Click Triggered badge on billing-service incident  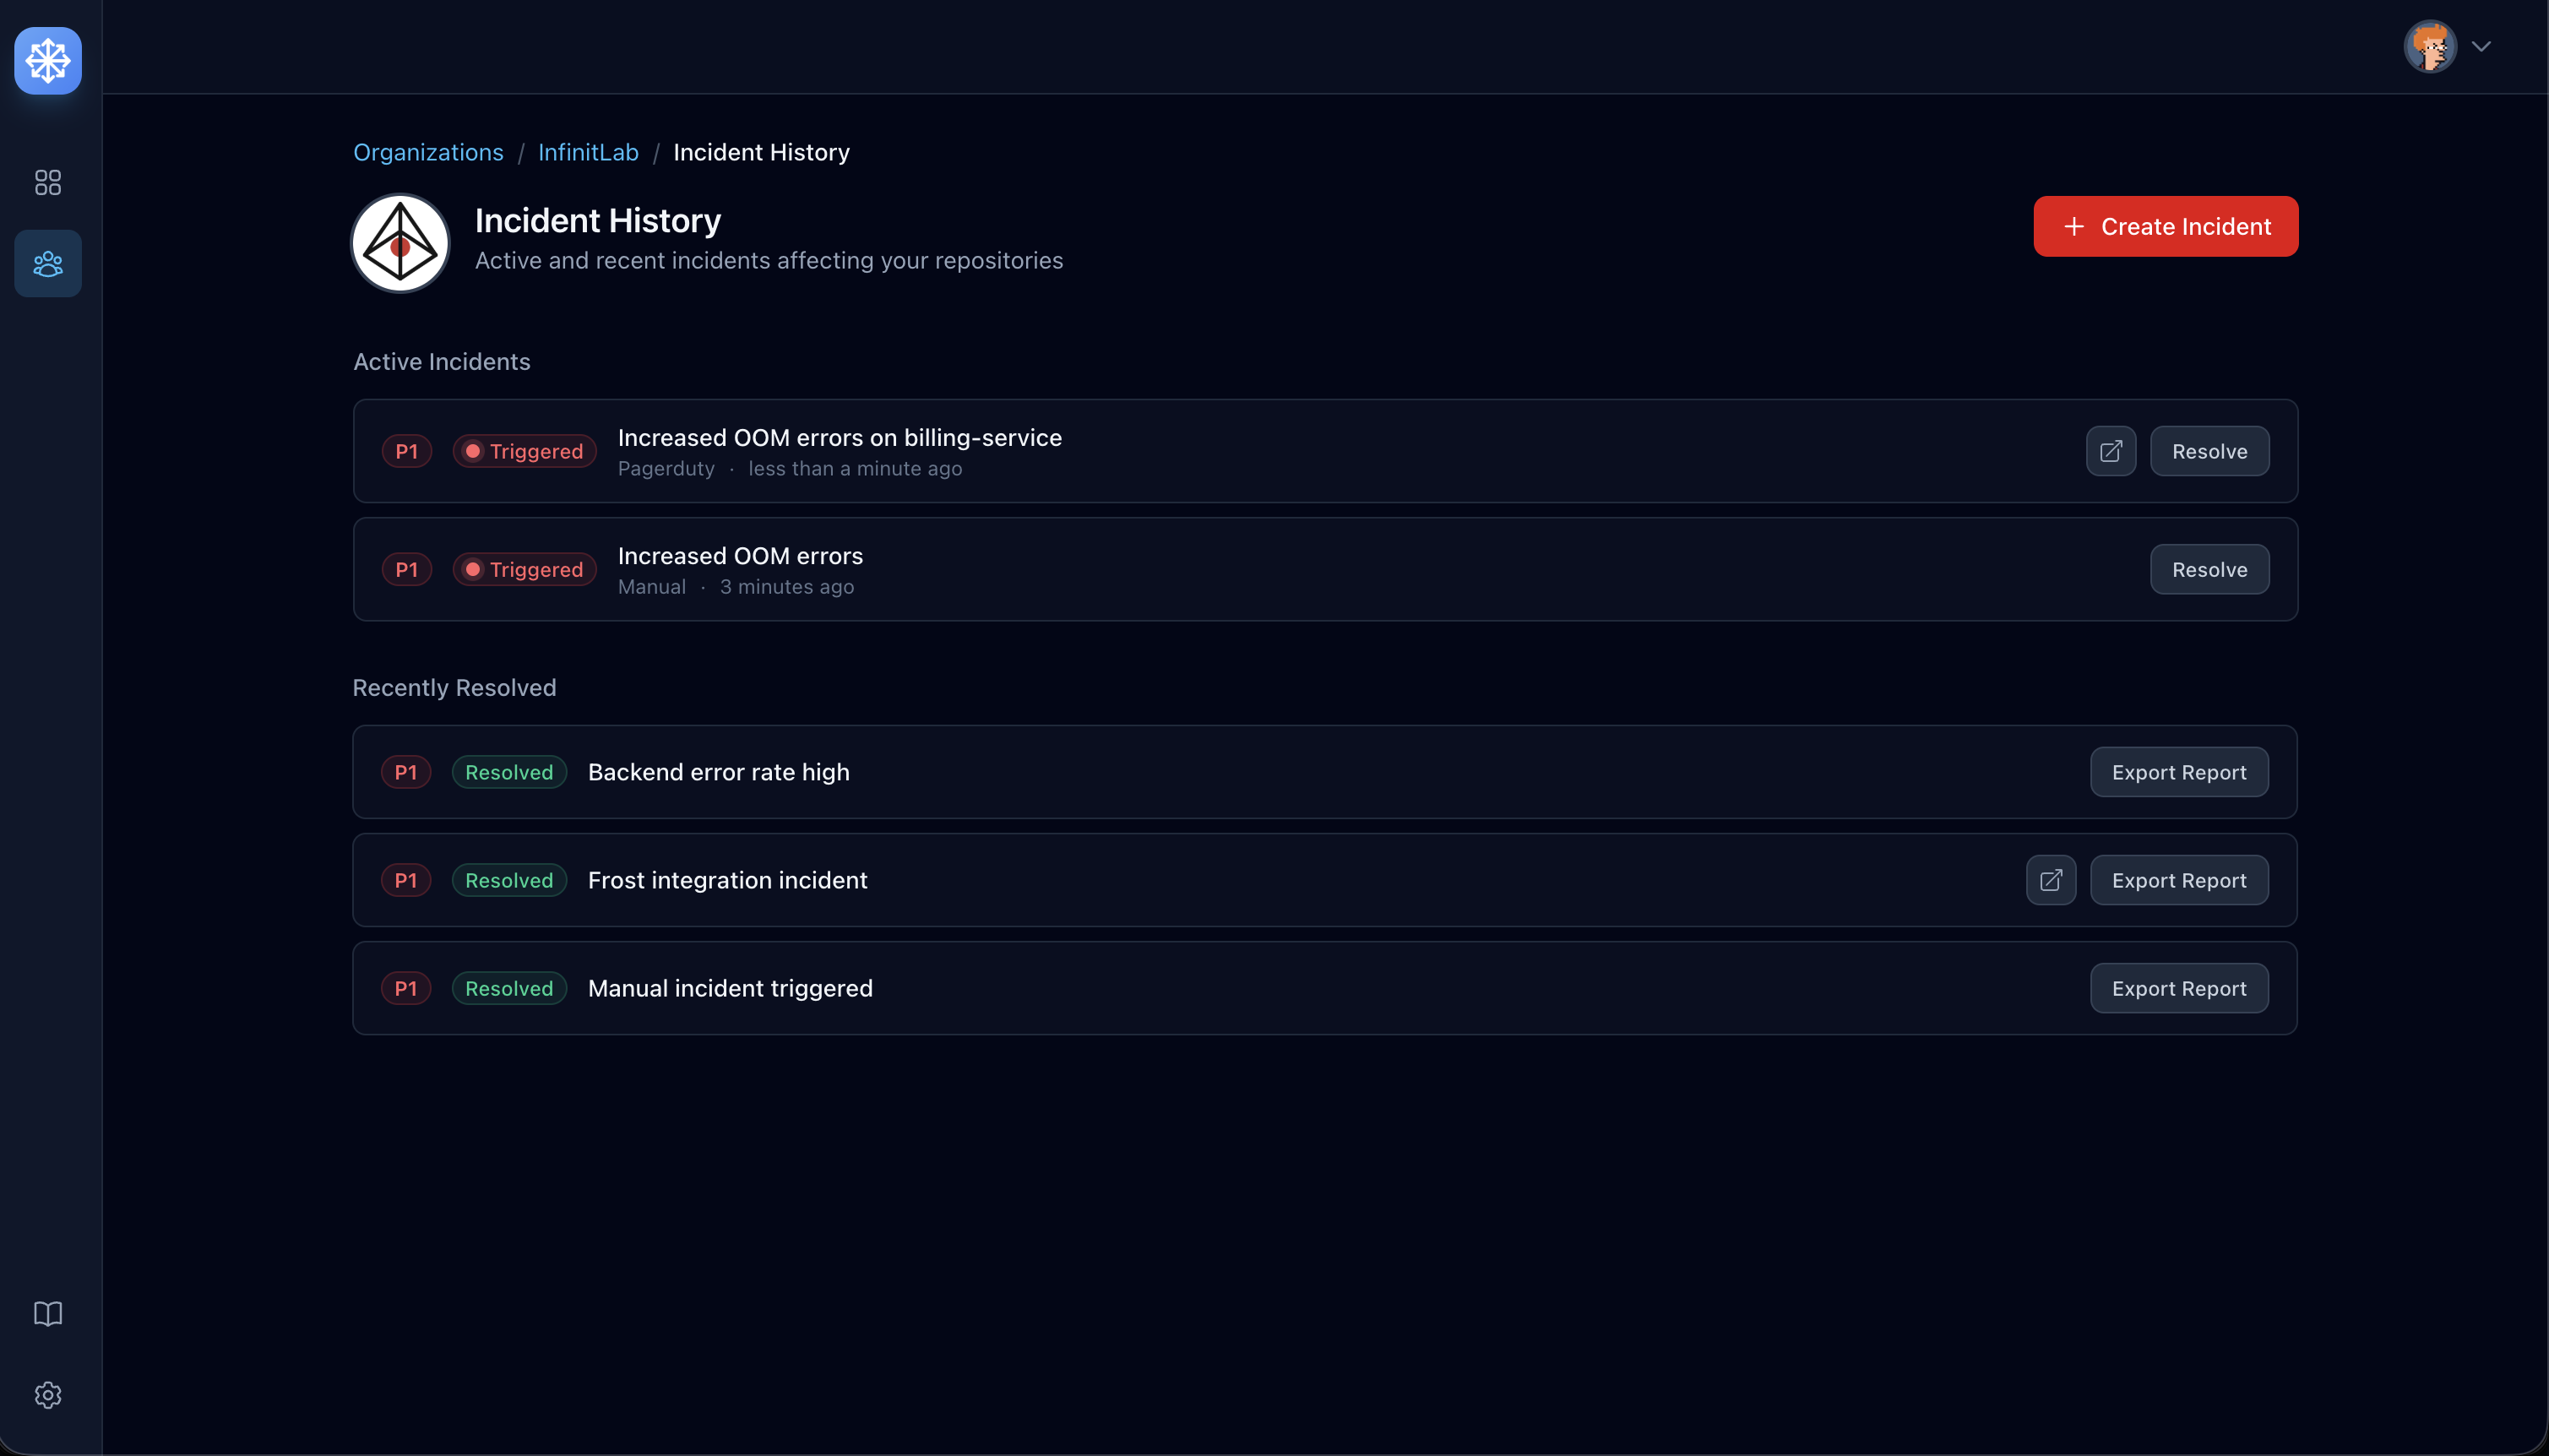click(525, 451)
